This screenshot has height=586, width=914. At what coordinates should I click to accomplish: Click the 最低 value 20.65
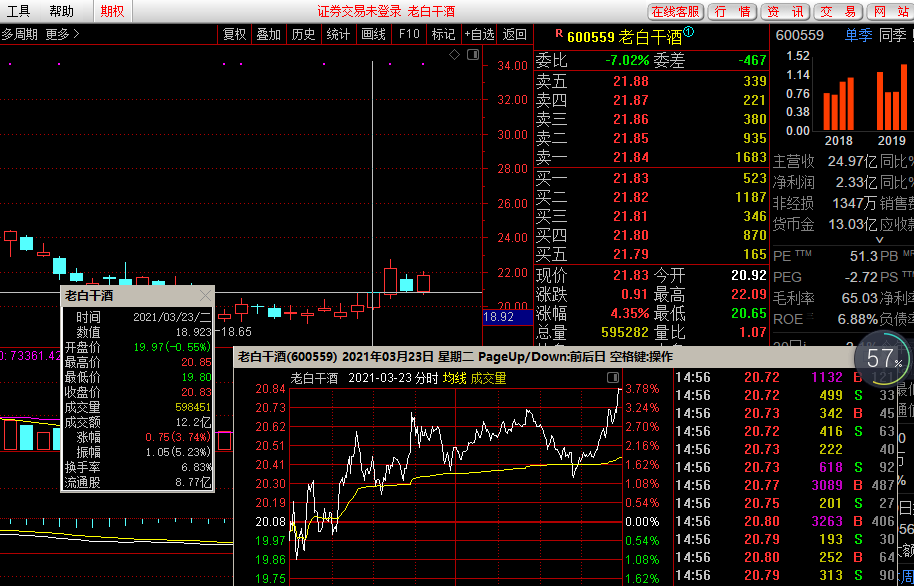[x=749, y=313]
